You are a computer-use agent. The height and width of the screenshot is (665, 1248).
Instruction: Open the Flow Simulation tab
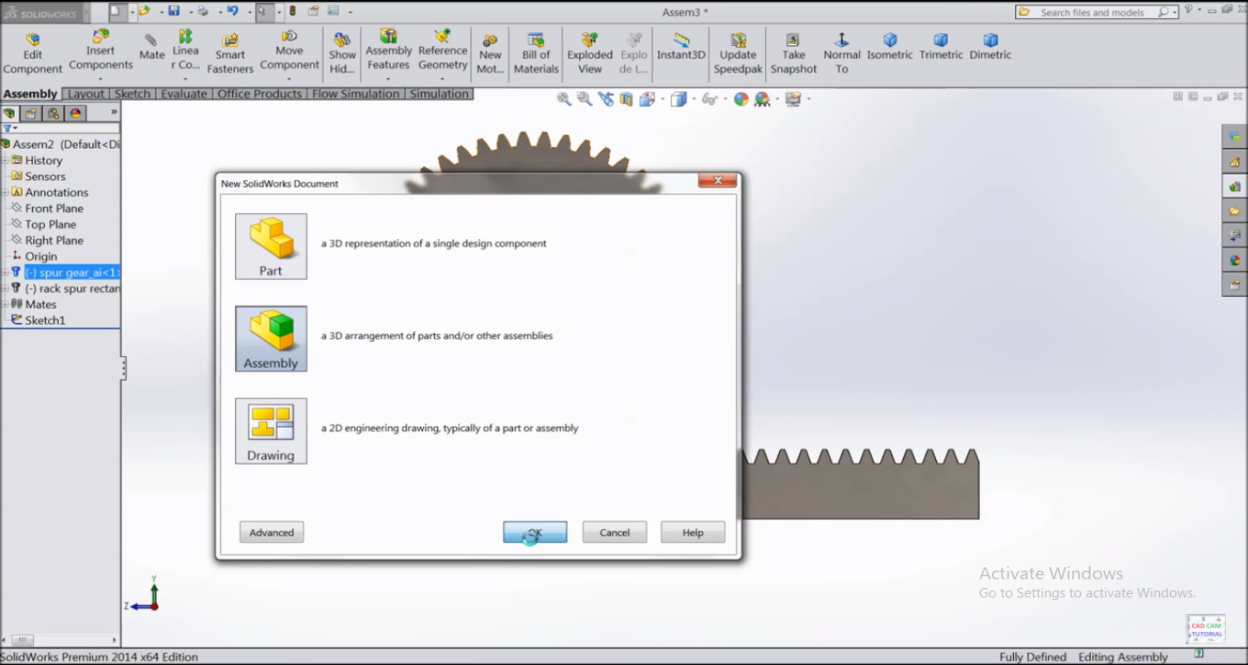(x=355, y=94)
